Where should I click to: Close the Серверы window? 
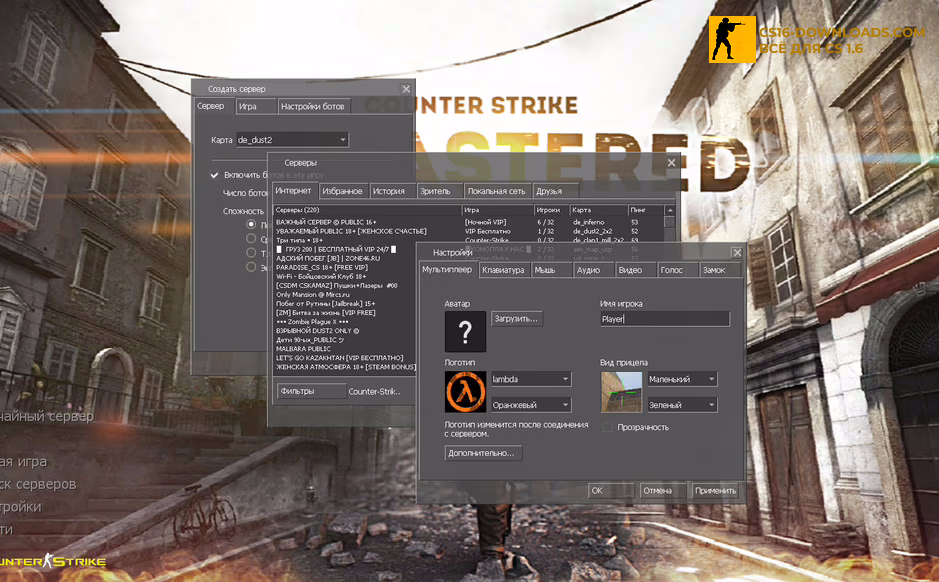click(671, 162)
